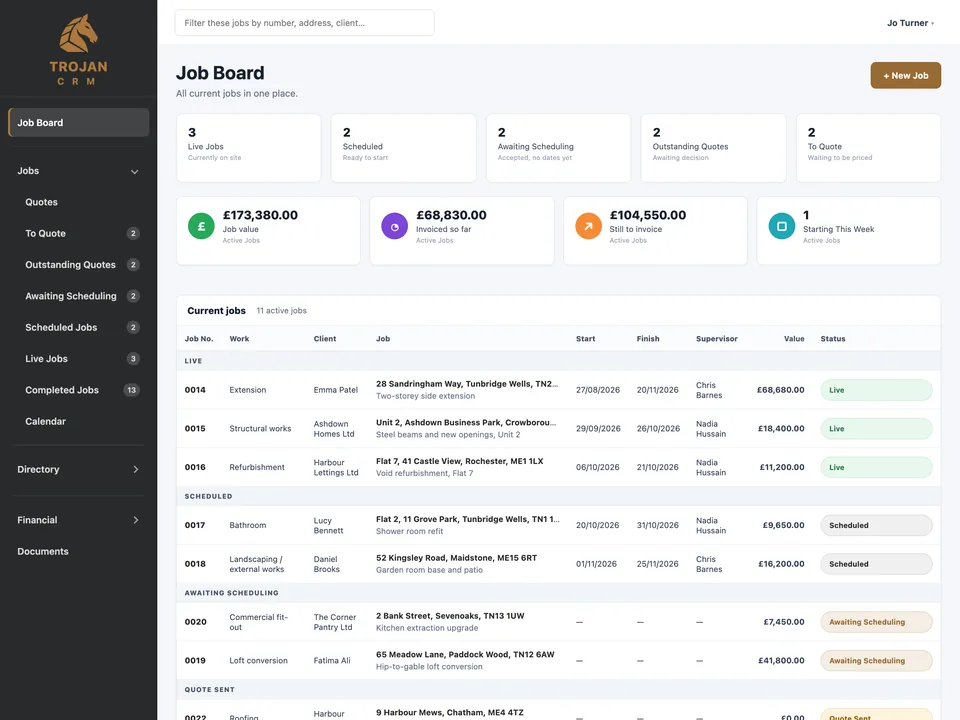Click Flat 7, 41 Castle View job
This screenshot has width=960, height=720.
tap(459, 461)
